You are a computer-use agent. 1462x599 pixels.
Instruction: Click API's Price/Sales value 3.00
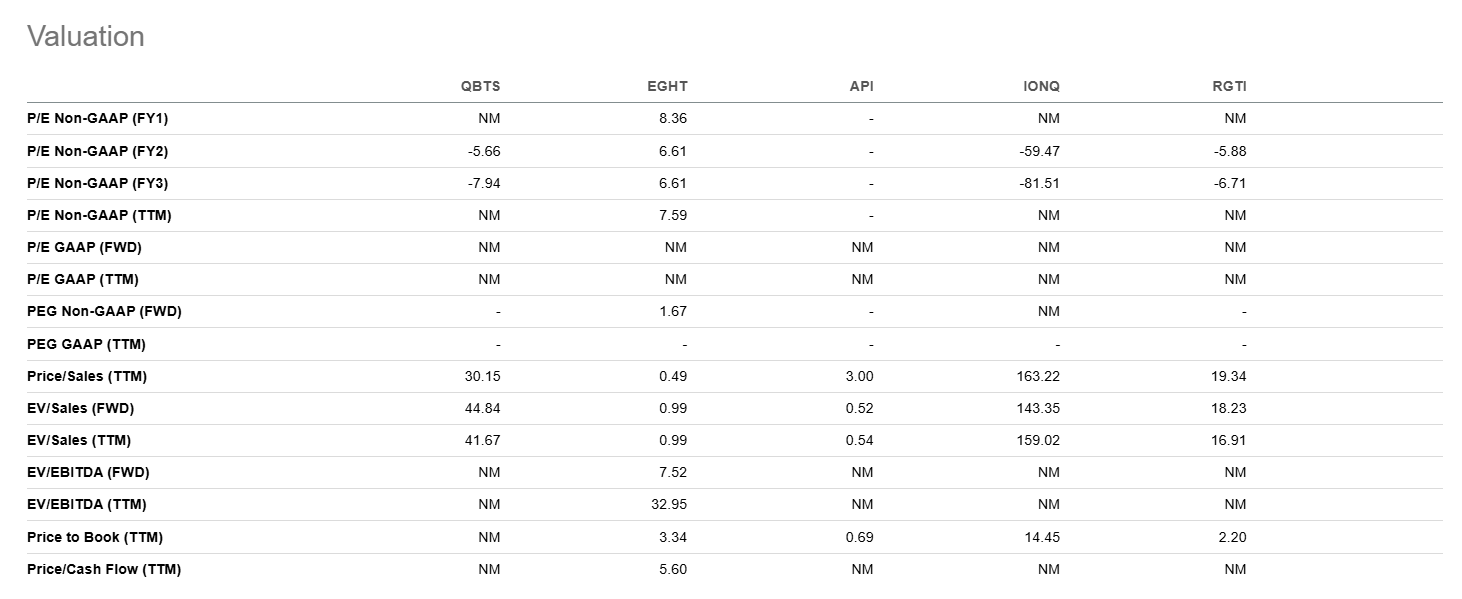[x=859, y=376]
